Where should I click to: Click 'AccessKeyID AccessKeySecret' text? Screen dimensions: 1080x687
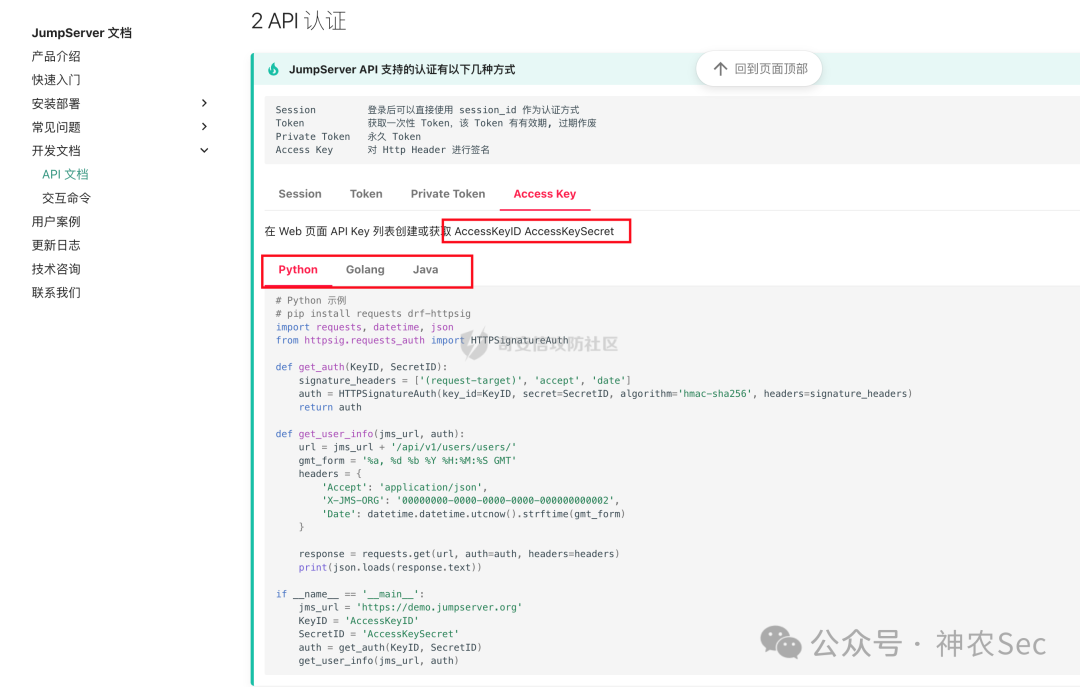(534, 232)
